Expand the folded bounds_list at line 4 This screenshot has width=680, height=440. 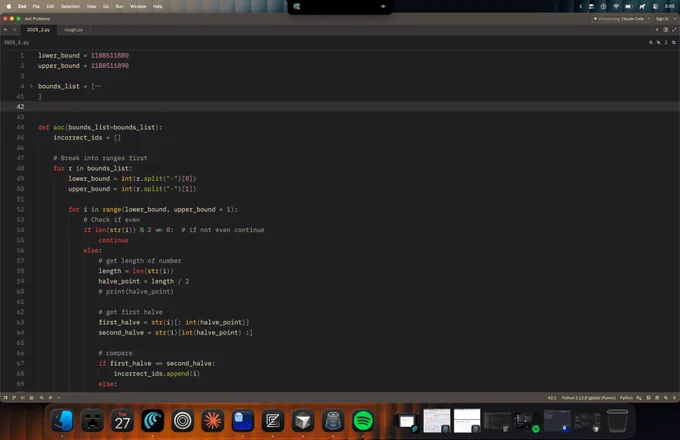pyautogui.click(x=31, y=86)
